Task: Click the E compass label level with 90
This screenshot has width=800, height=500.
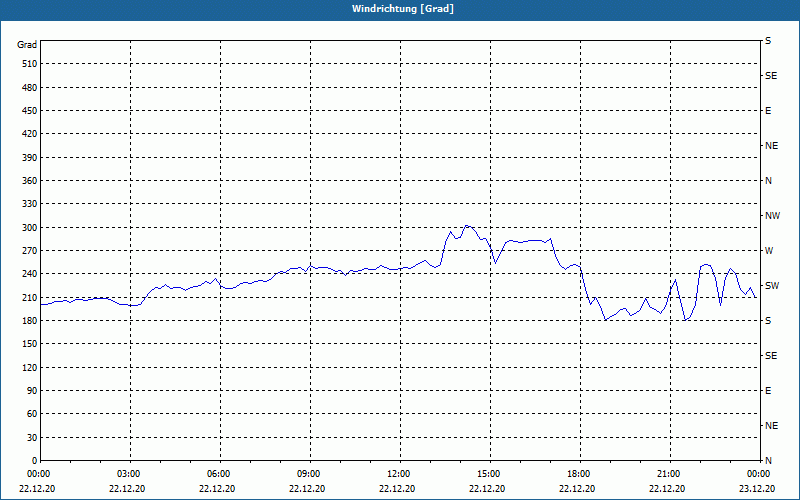Action: pyautogui.click(x=768, y=391)
